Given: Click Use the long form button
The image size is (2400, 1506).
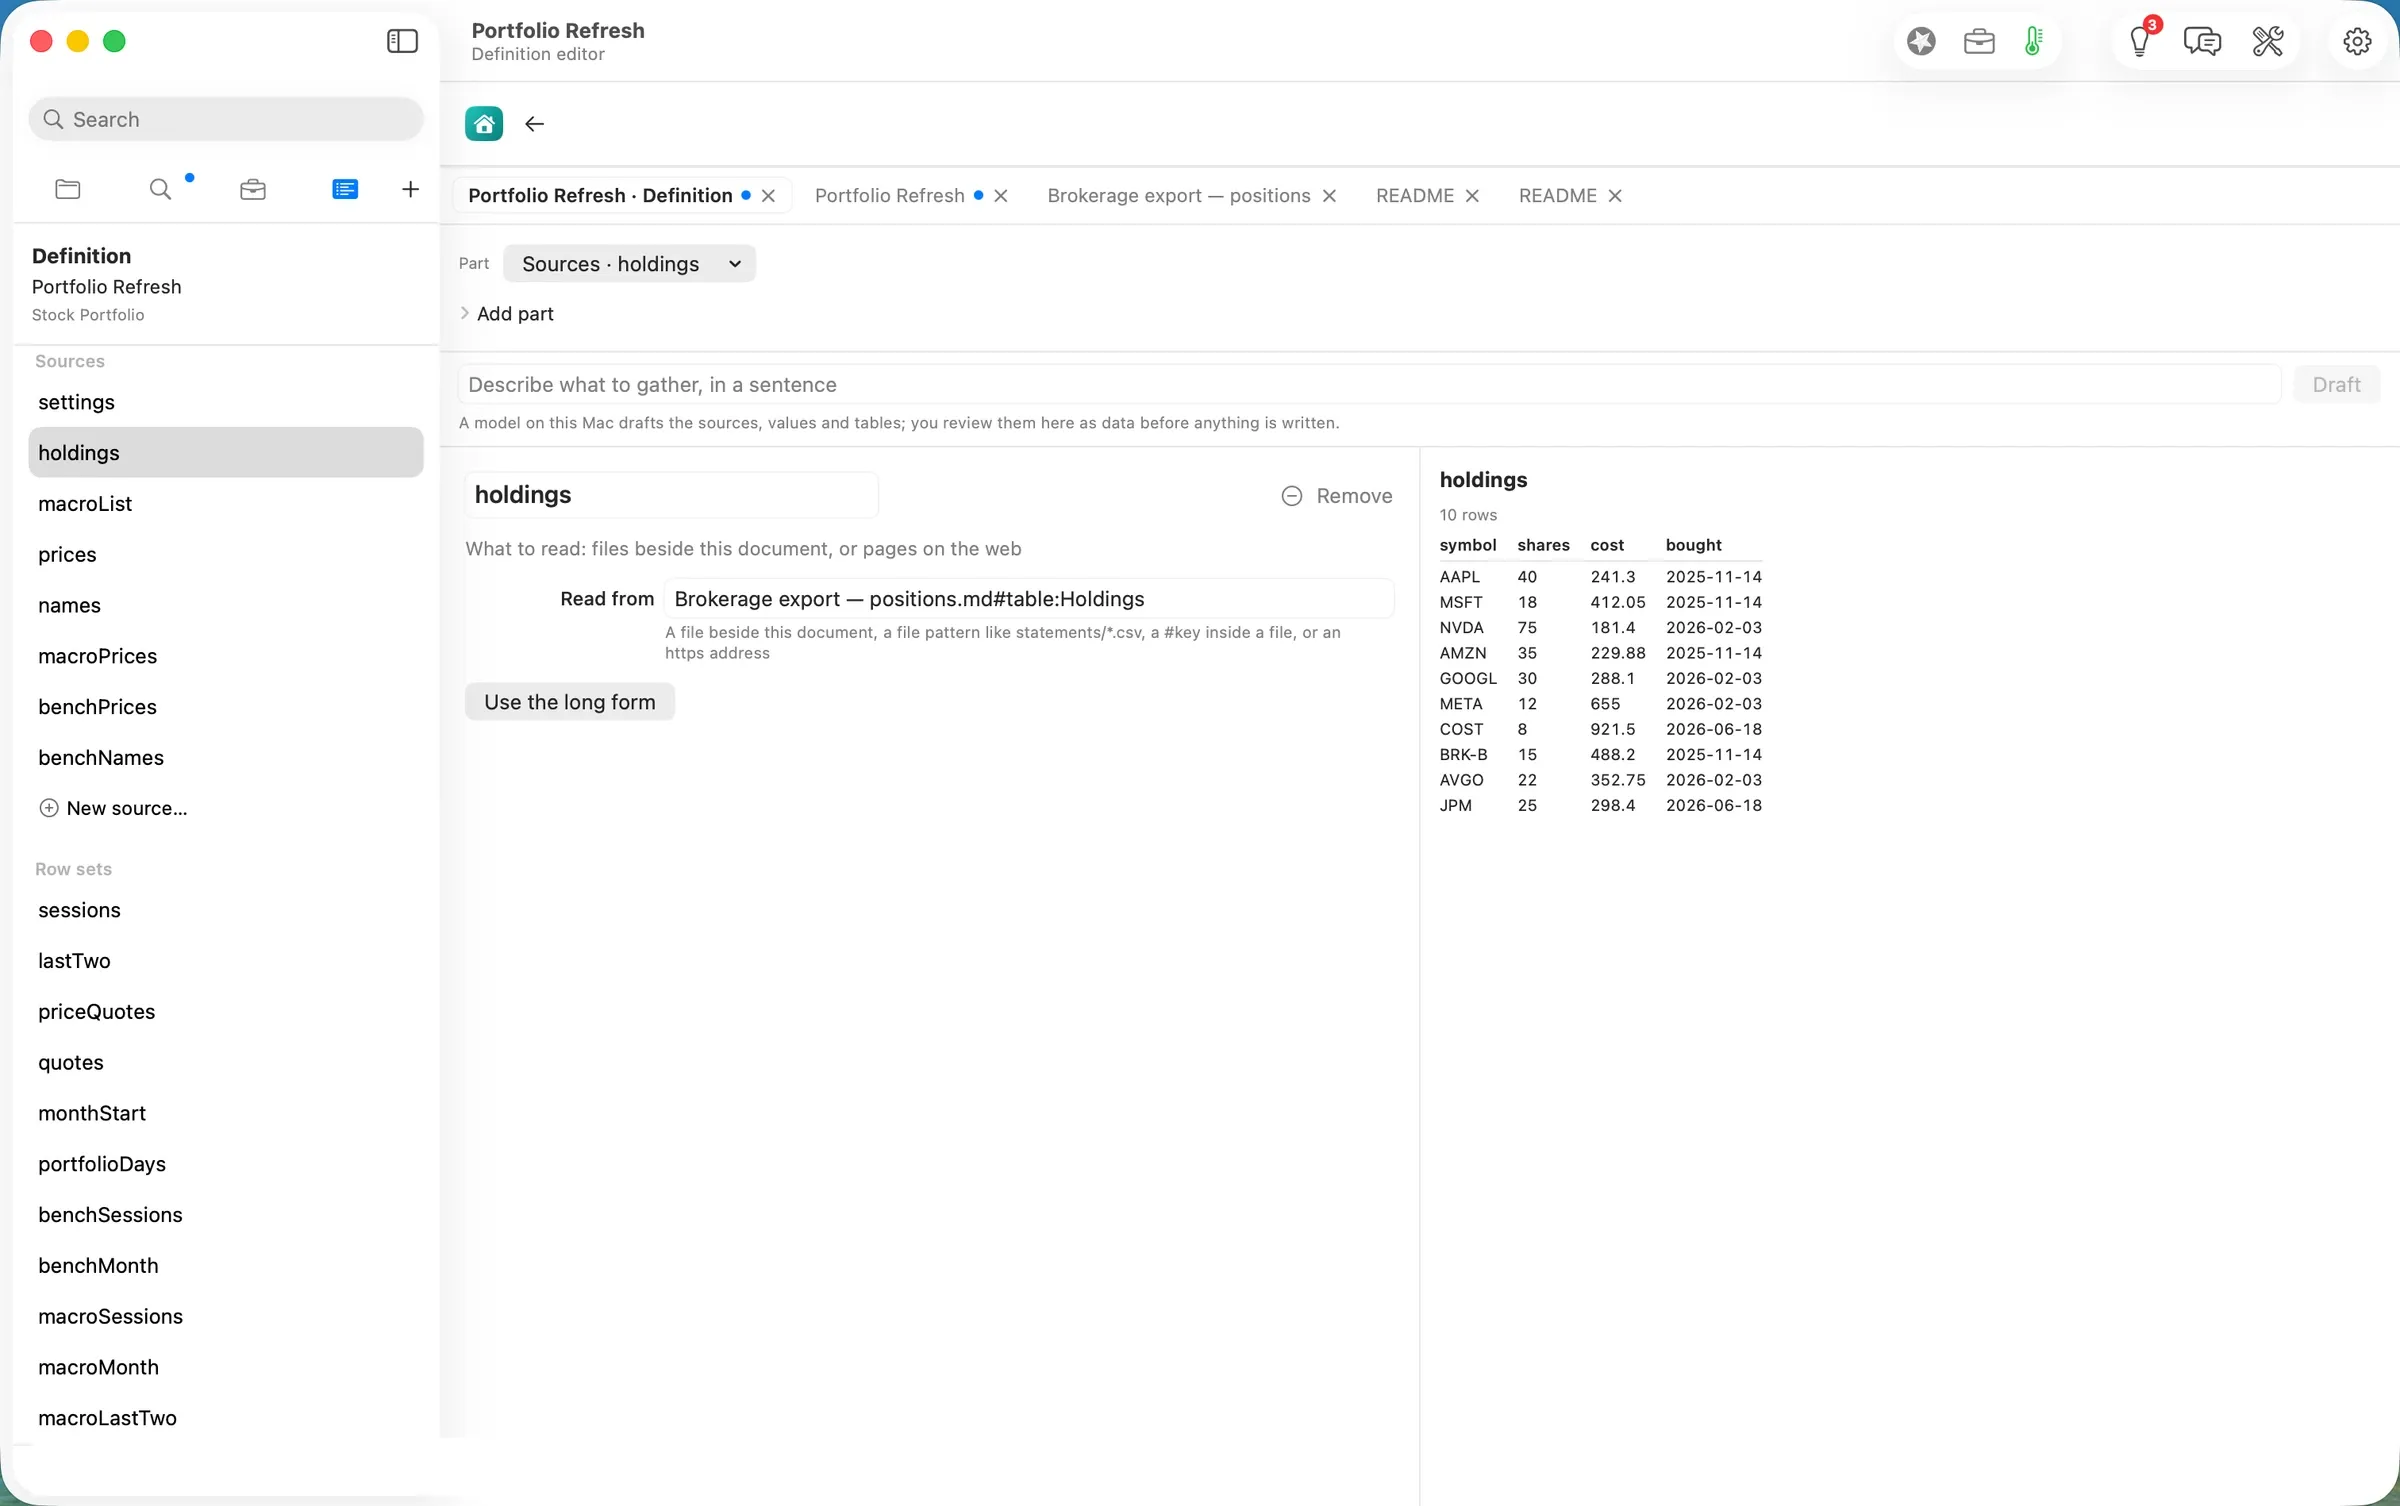Looking at the screenshot, I should tap(570, 702).
